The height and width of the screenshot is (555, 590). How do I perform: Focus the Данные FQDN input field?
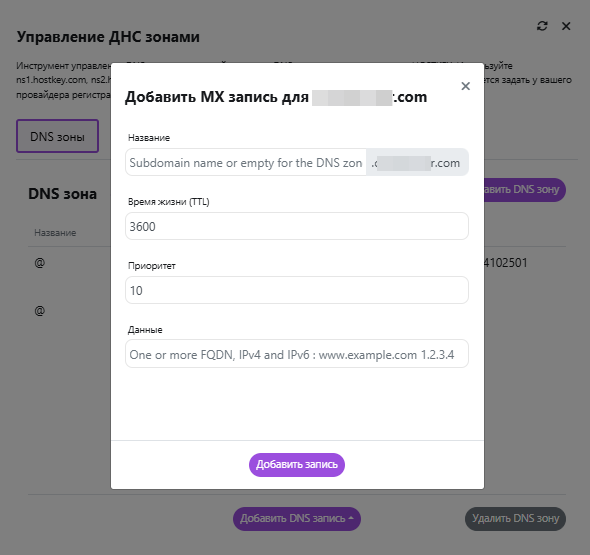click(297, 354)
